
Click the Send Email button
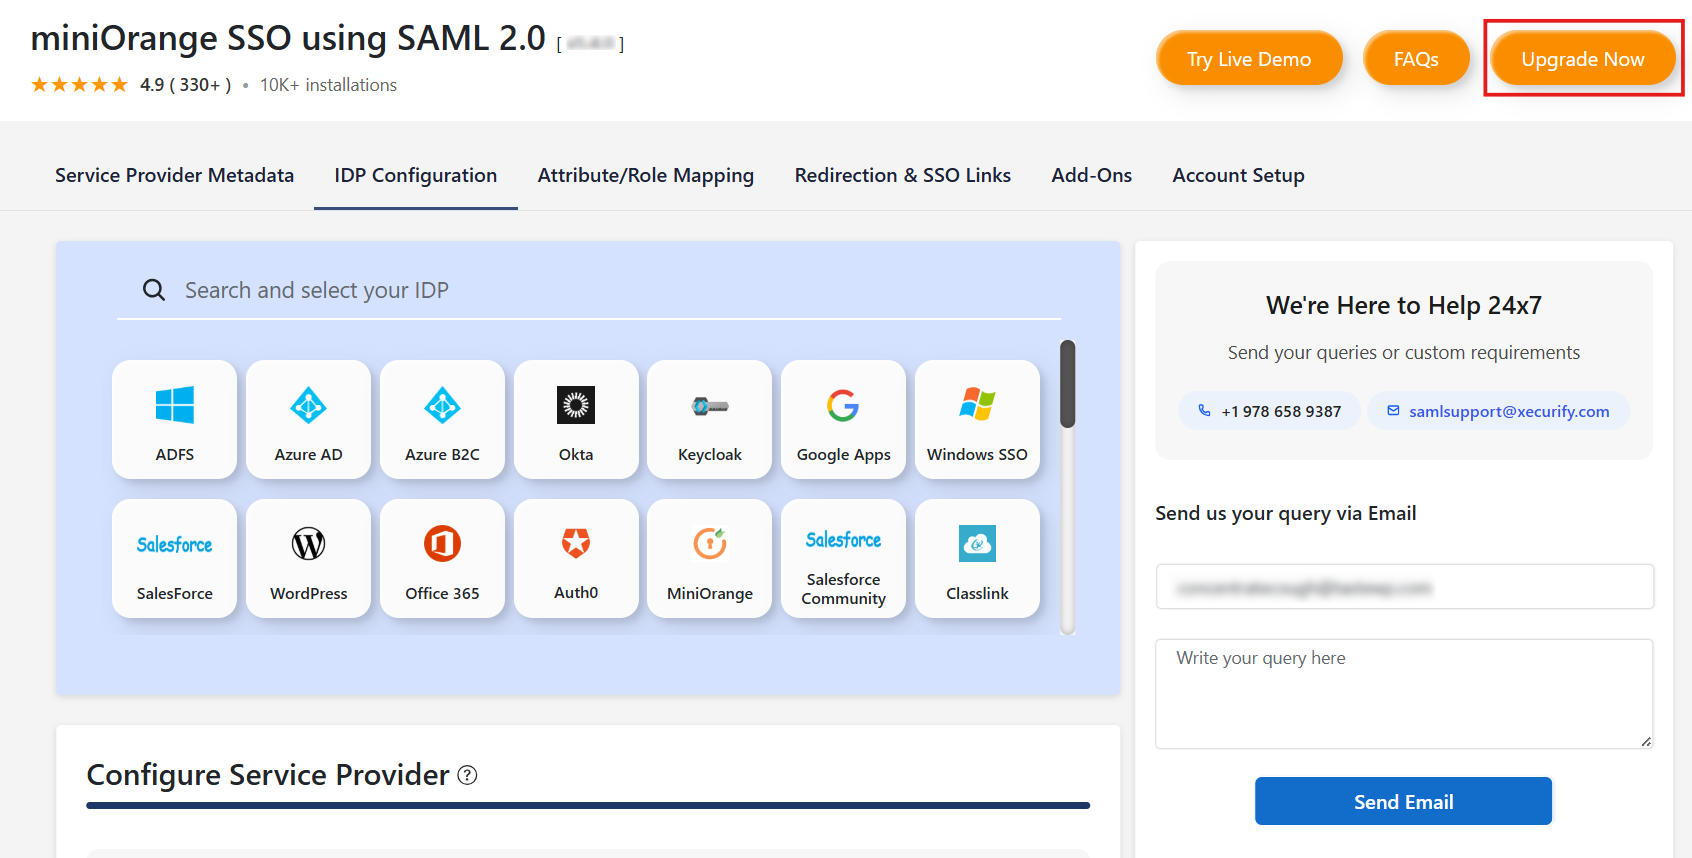coord(1403,802)
